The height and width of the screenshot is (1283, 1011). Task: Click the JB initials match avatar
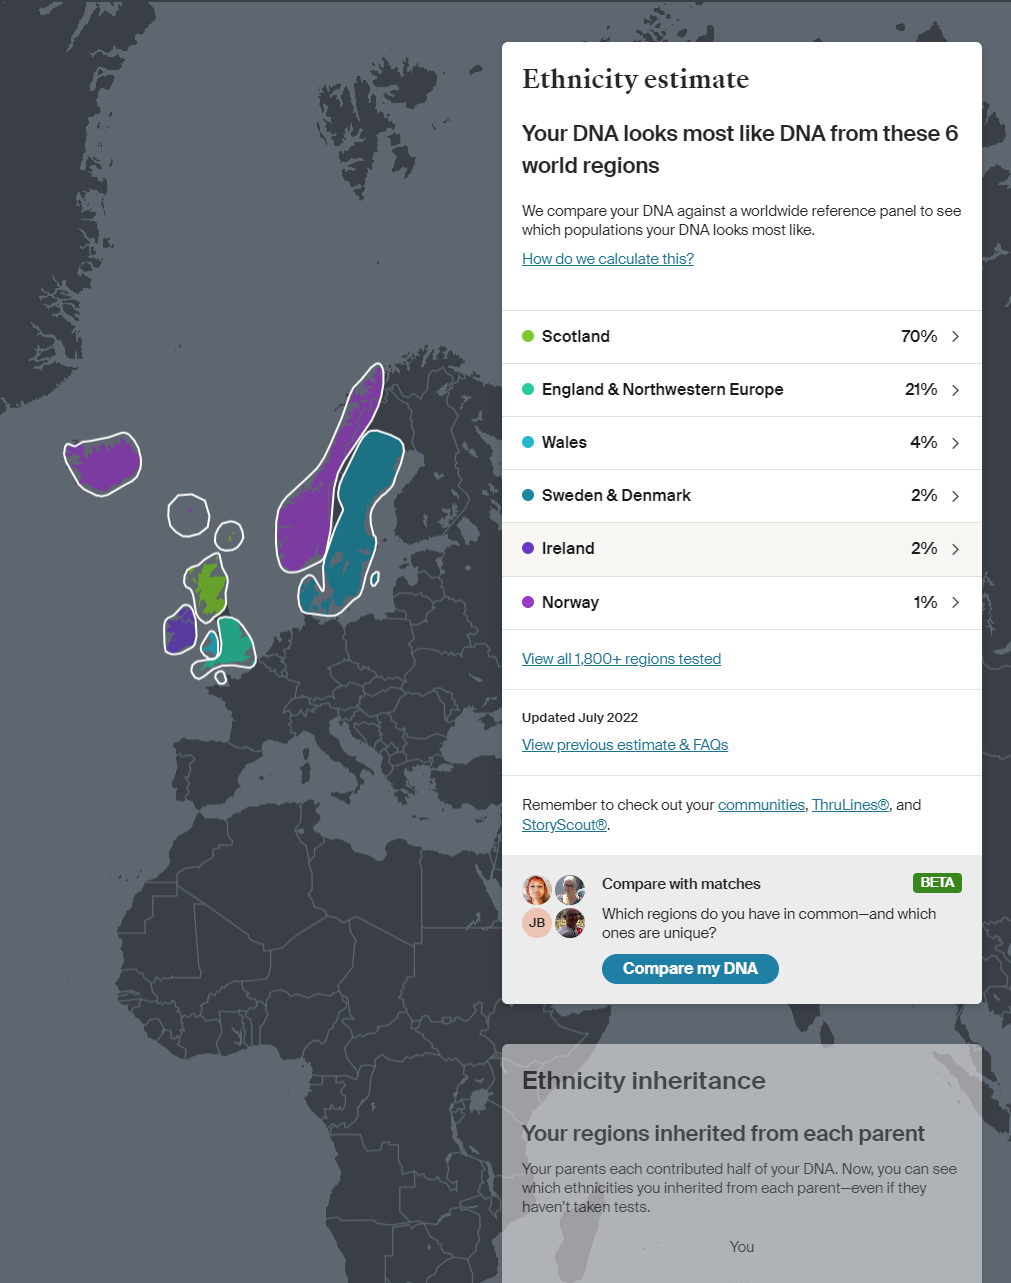[x=537, y=923]
